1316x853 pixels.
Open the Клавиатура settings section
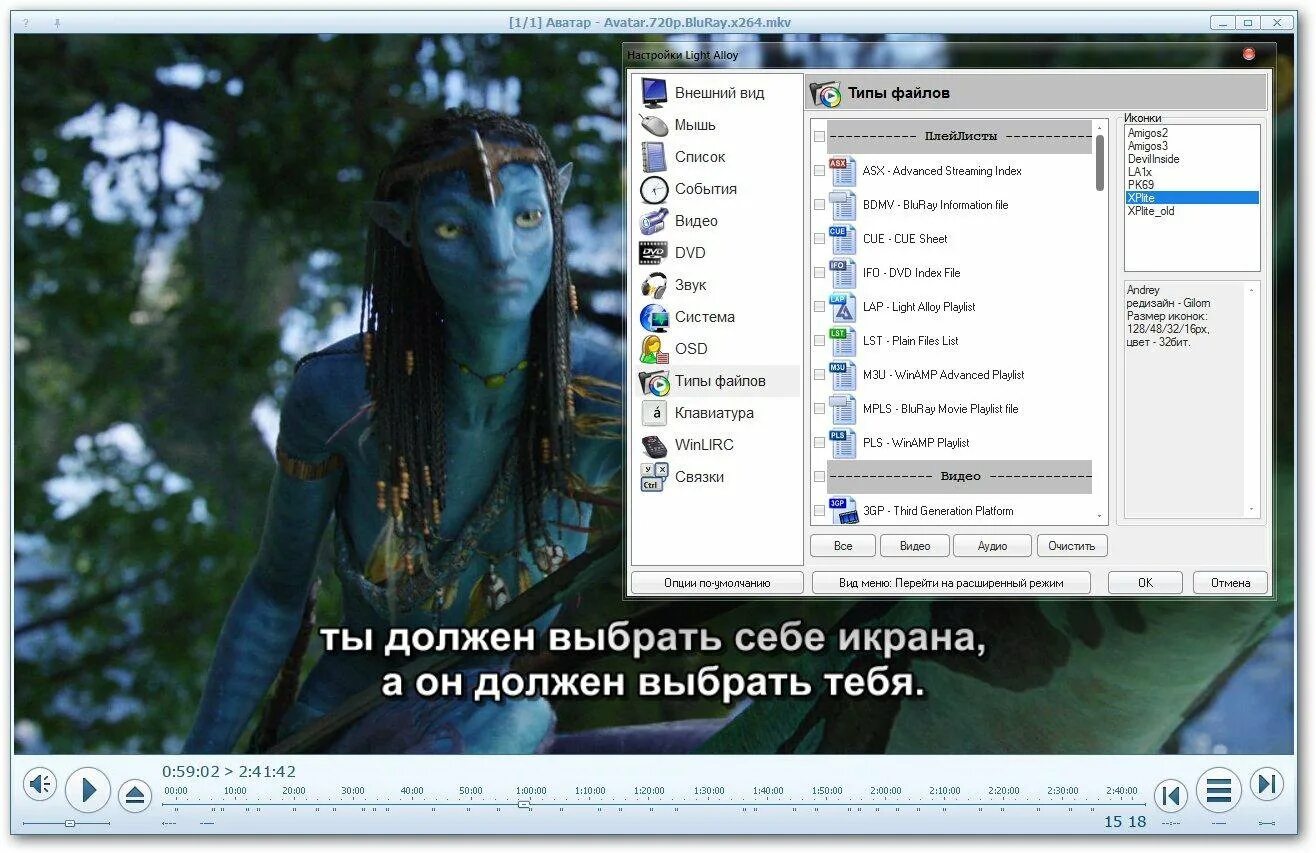(716, 413)
